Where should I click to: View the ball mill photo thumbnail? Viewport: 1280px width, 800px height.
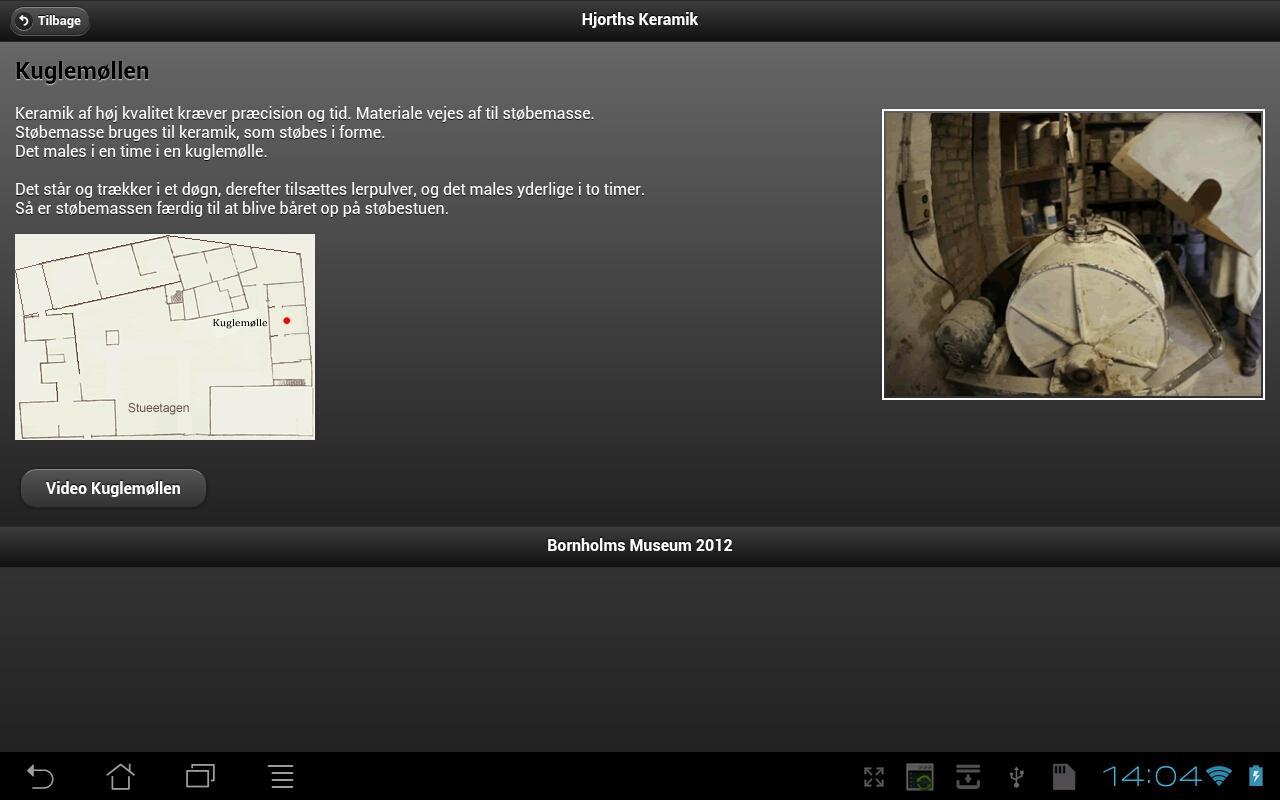click(x=1073, y=254)
